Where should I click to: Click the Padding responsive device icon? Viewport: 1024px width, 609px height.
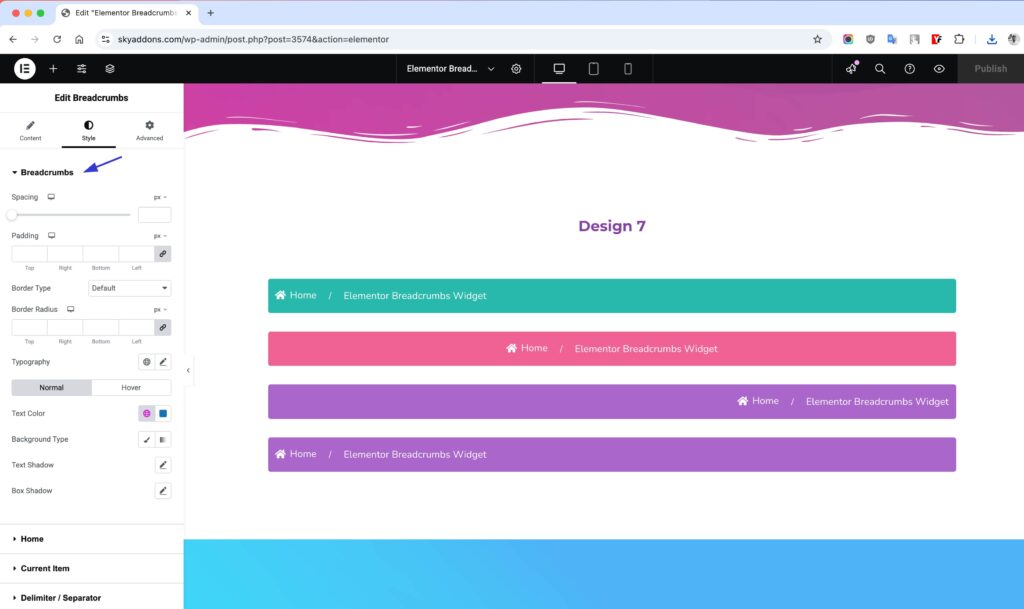(52, 236)
